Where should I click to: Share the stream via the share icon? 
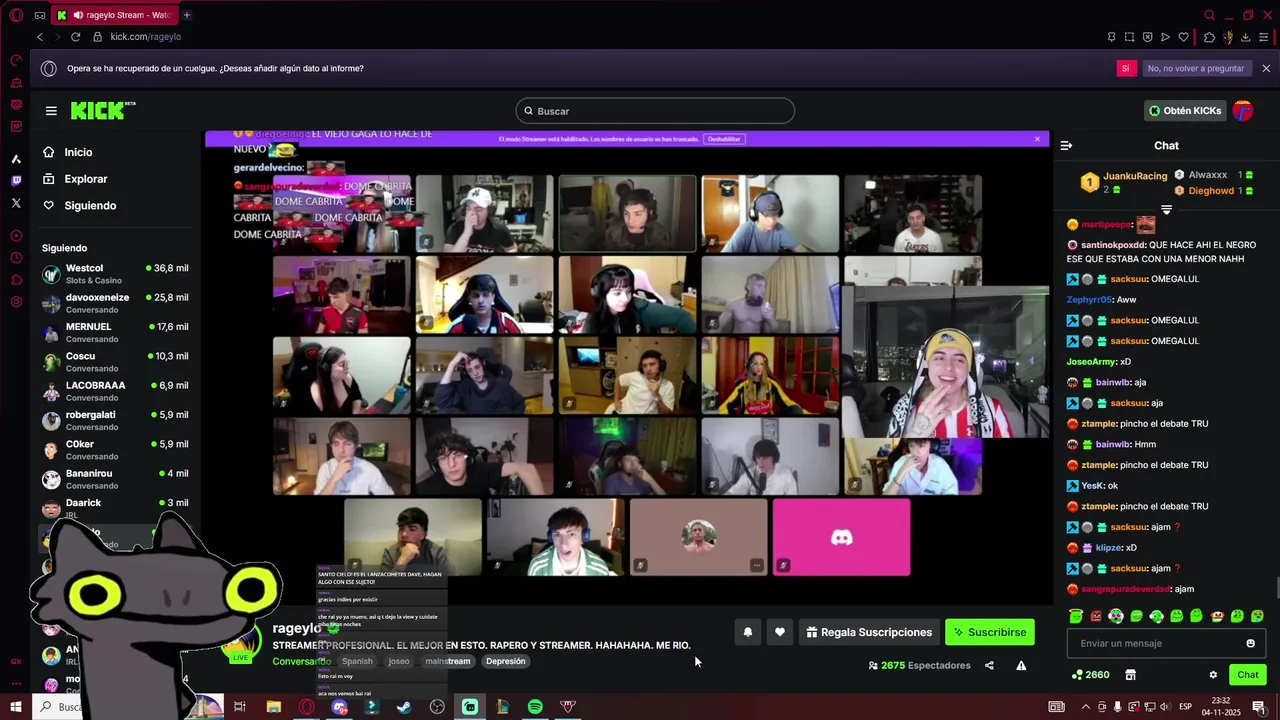click(x=989, y=665)
